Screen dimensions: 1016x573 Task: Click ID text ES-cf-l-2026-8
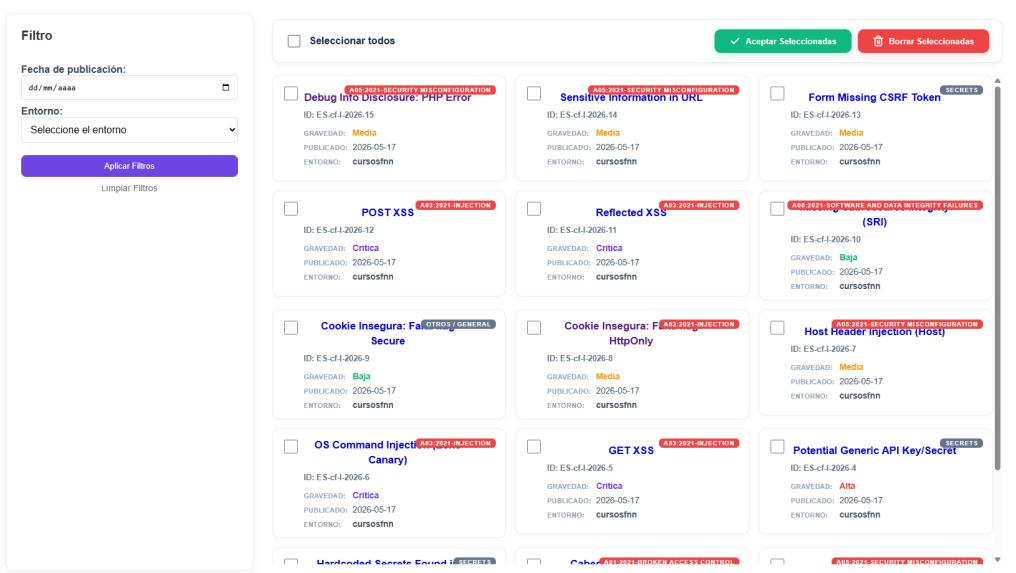tap(579, 358)
